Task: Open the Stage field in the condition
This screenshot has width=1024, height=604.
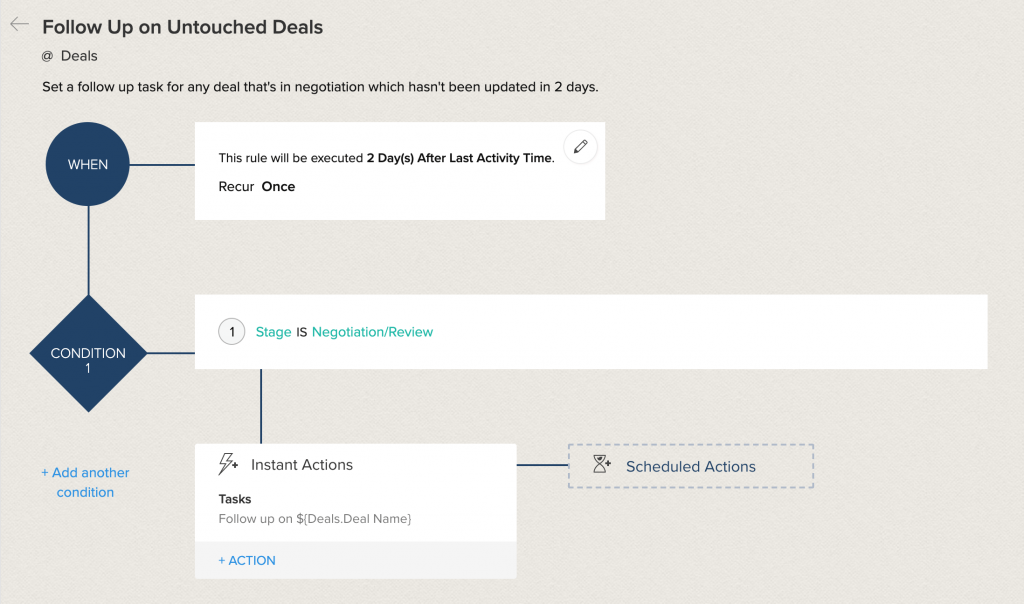Action: pyautogui.click(x=273, y=332)
